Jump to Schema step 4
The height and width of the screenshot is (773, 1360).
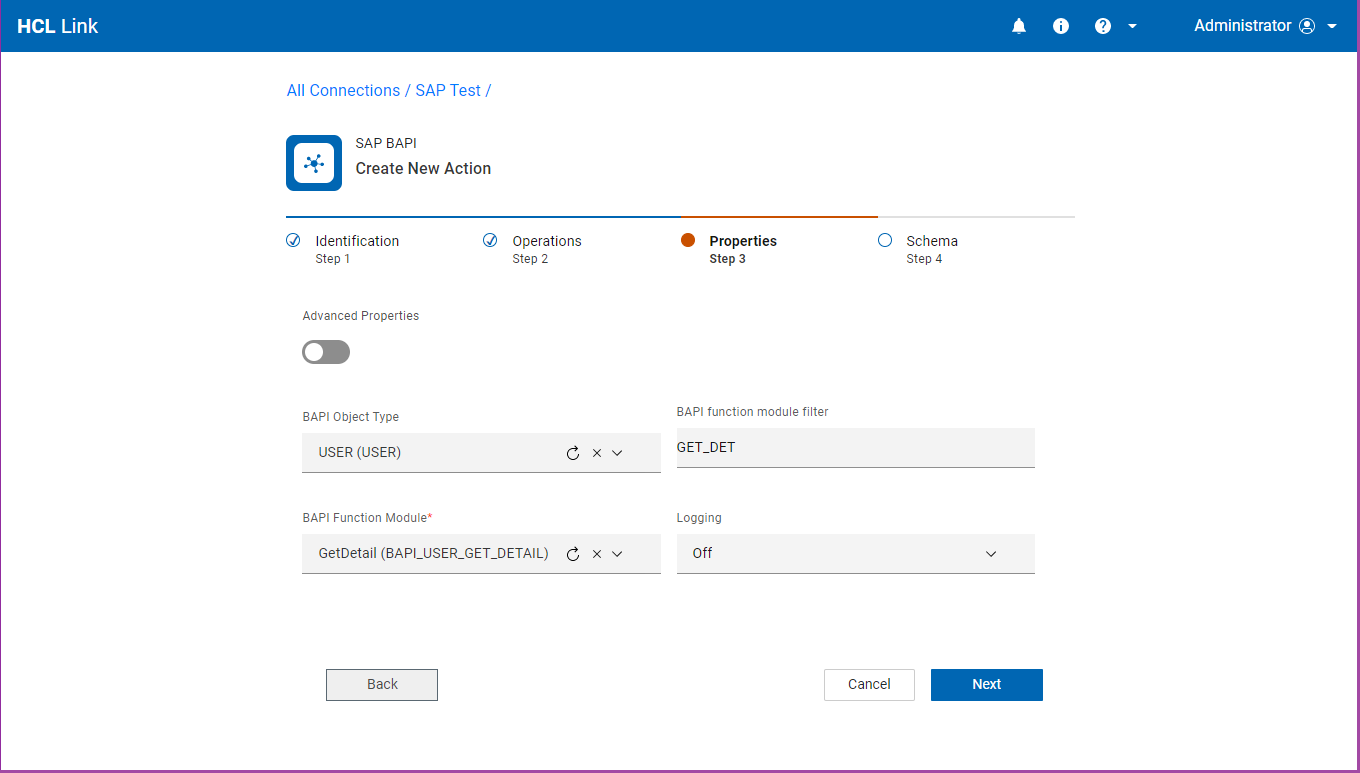(x=931, y=241)
